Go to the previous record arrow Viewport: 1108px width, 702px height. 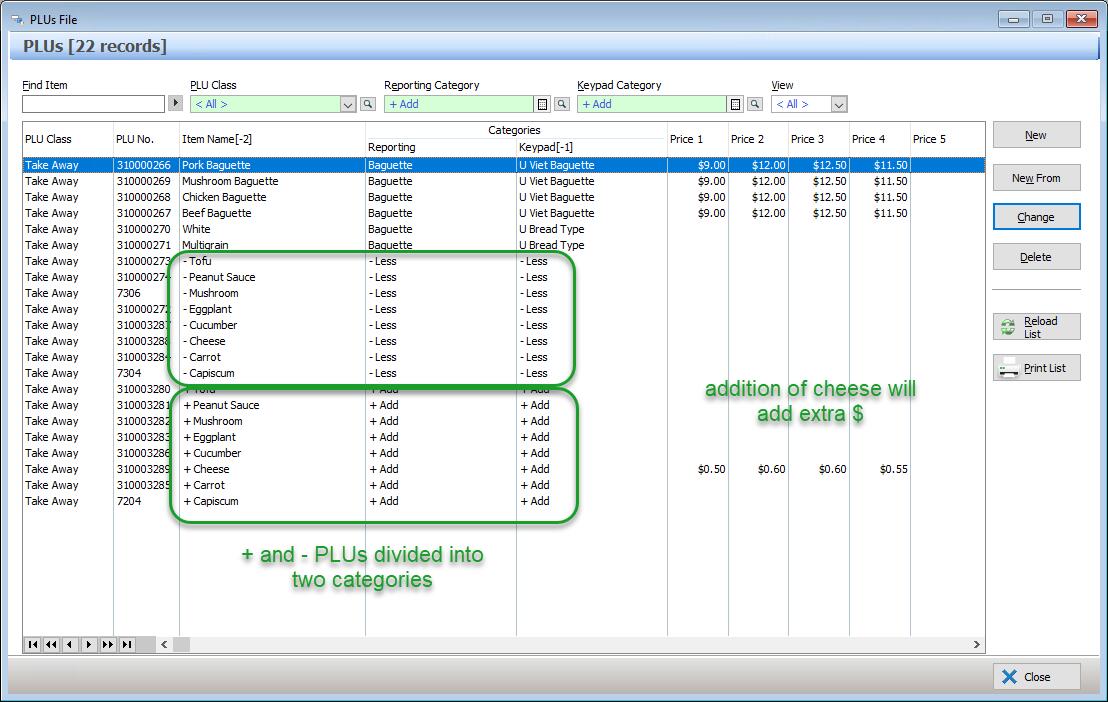tap(70, 645)
